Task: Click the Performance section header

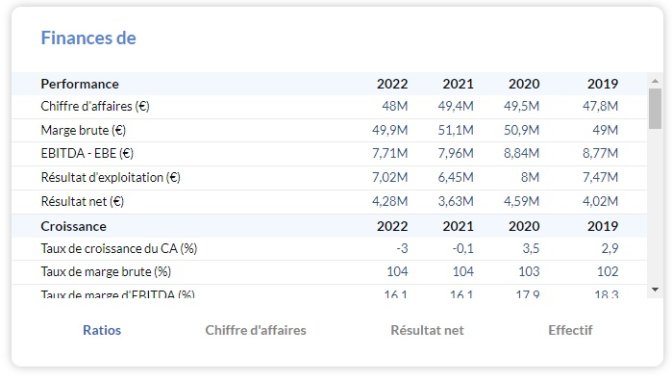Action: (x=80, y=84)
